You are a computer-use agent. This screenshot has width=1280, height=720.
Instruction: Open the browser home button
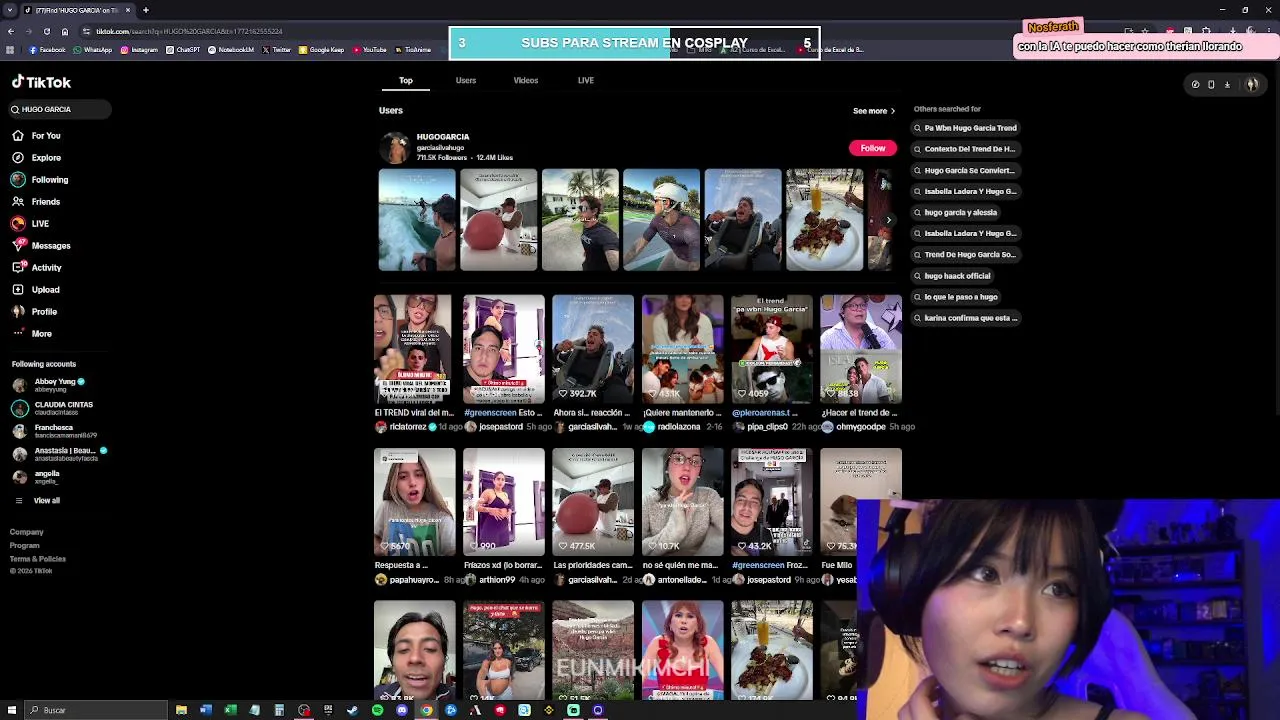64,31
